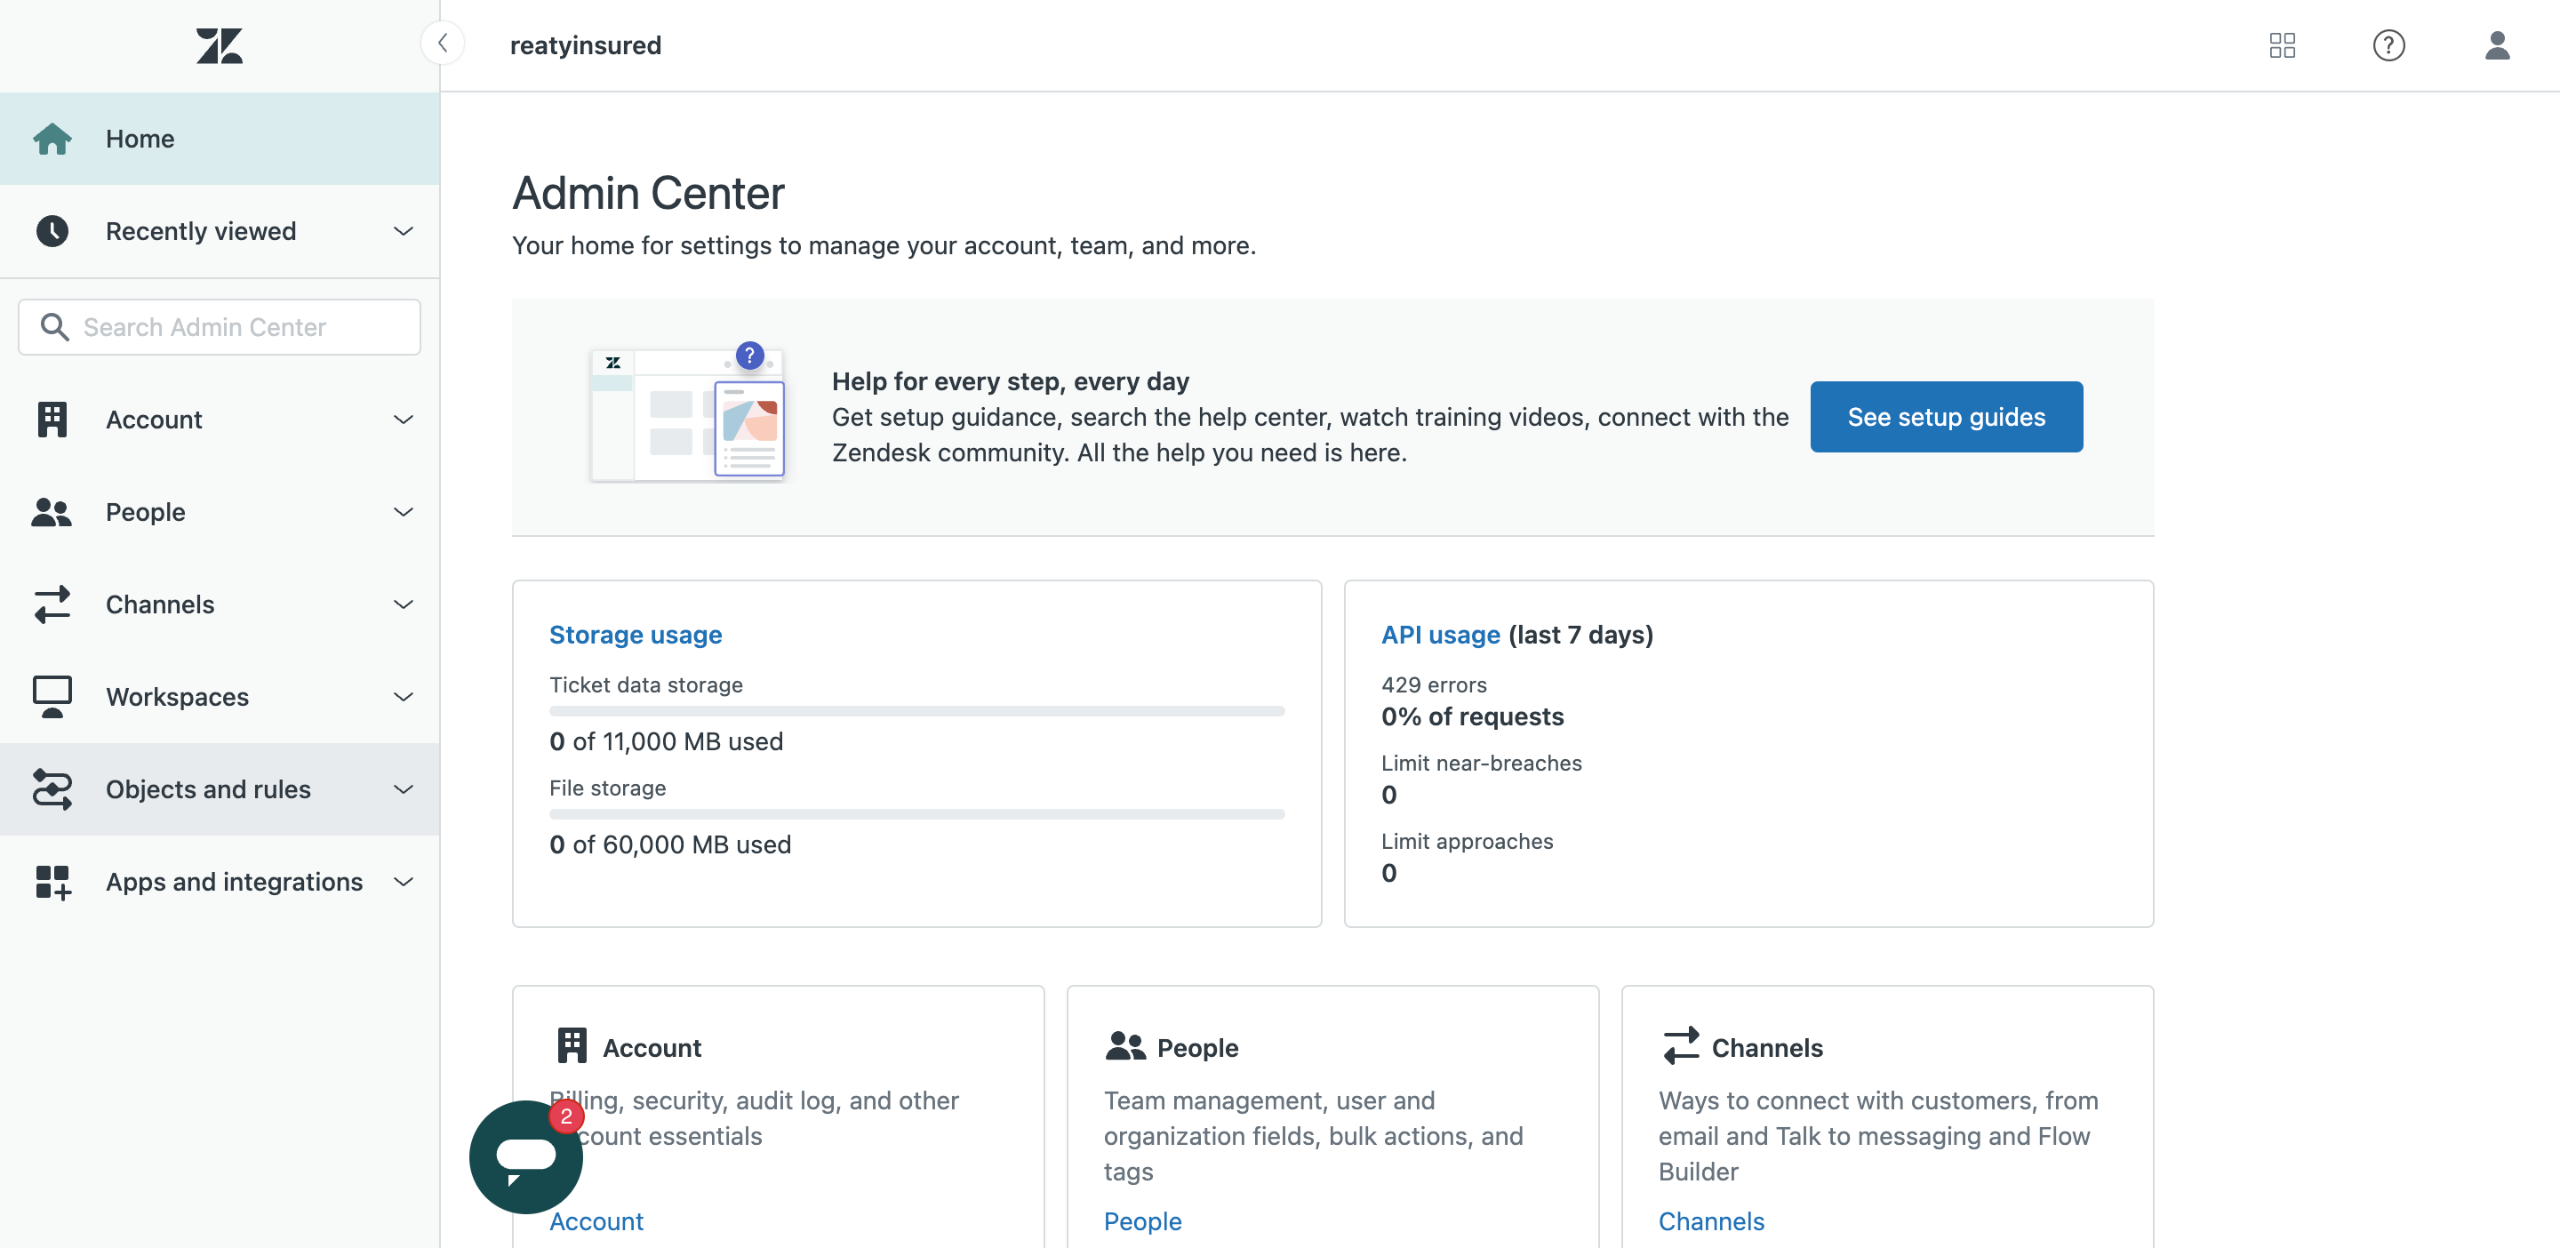Screen dimensions: 2560x1248
Task: Click the Zendesk logo icon
Action: click(x=219, y=46)
